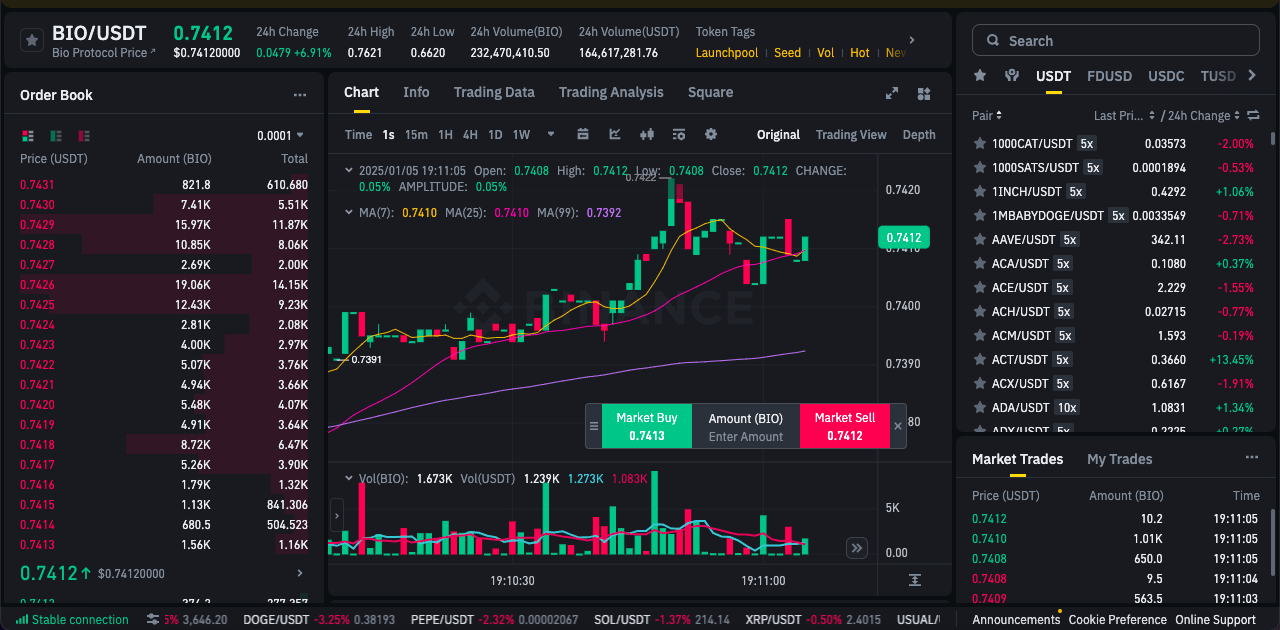Show favorites star tab in pair list

click(980, 76)
